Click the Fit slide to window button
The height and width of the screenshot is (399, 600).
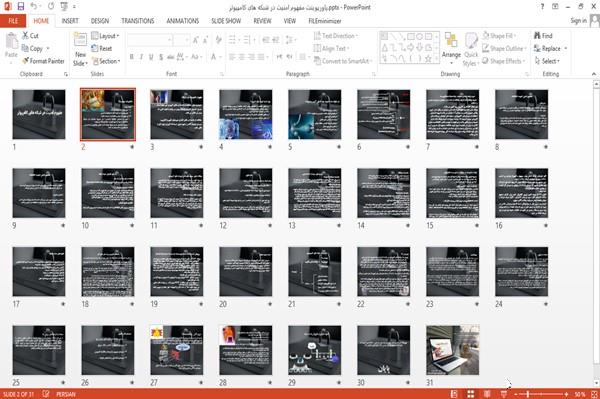pyautogui.click(x=594, y=394)
